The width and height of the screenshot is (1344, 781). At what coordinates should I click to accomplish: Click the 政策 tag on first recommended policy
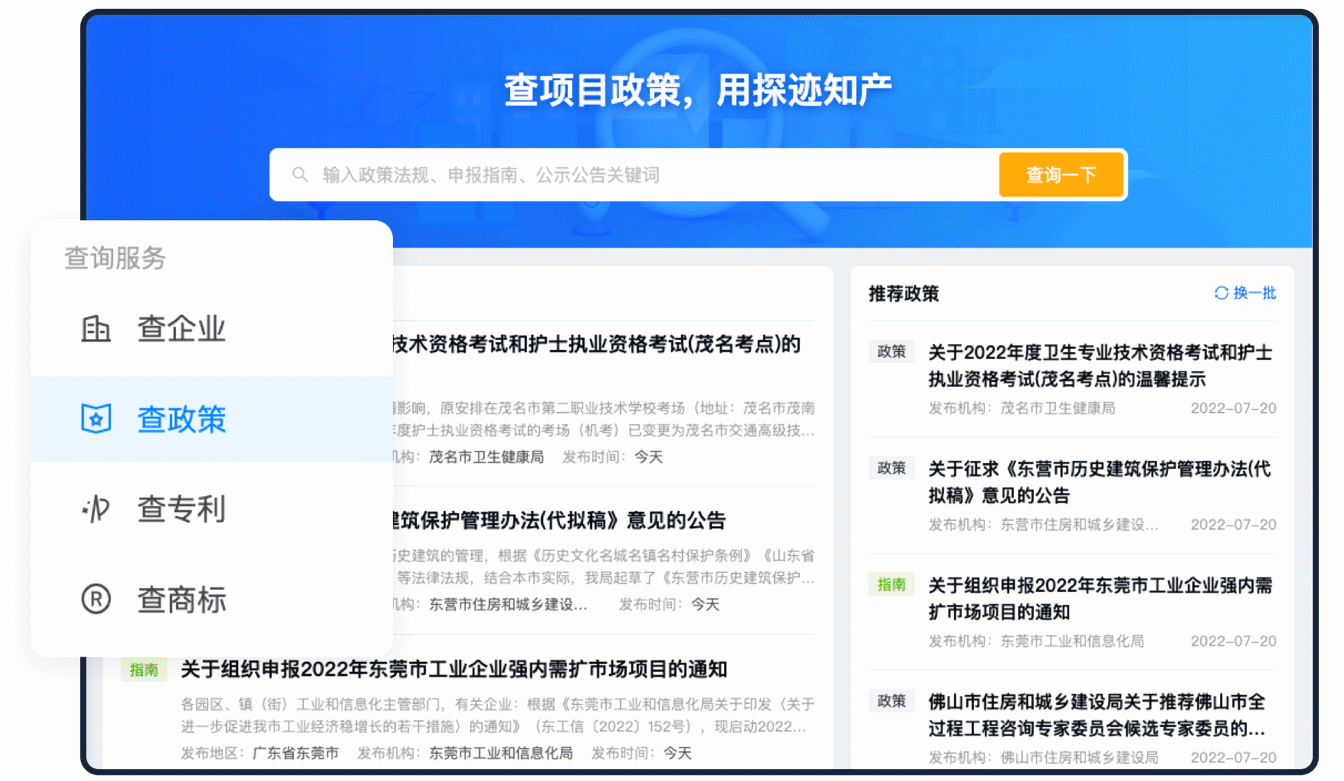click(x=891, y=352)
